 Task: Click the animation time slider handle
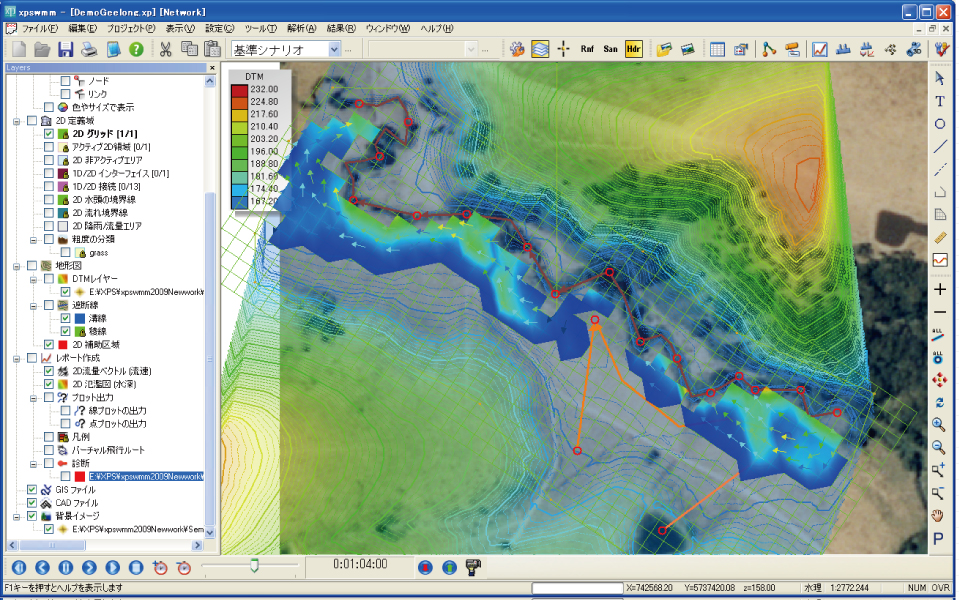point(255,566)
